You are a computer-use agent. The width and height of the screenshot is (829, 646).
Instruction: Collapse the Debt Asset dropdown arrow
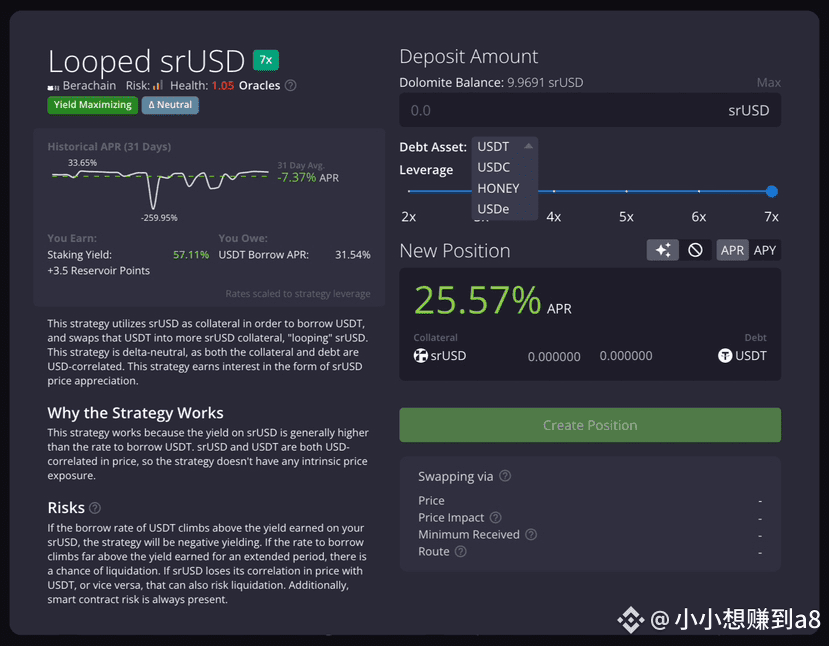tap(528, 146)
